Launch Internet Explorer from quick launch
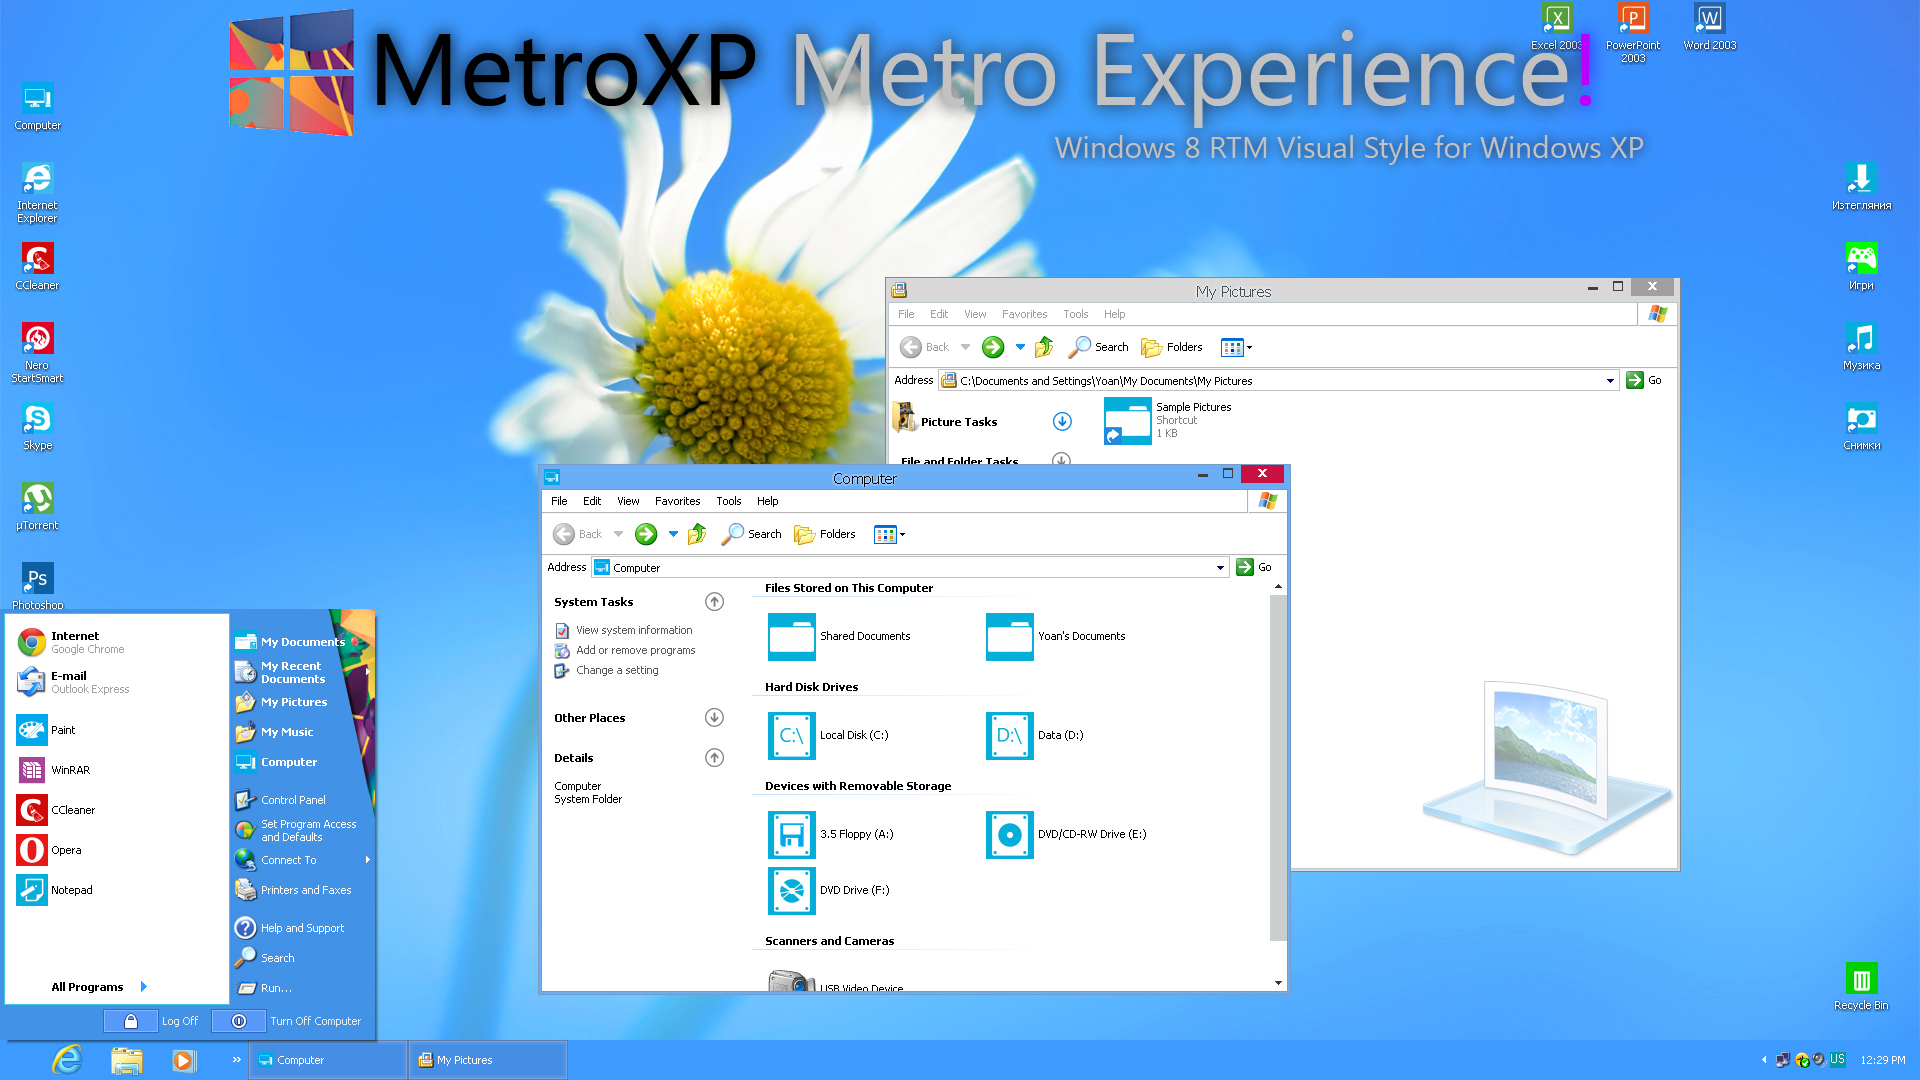The image size is (1920, 1080). pos(67,1060)
